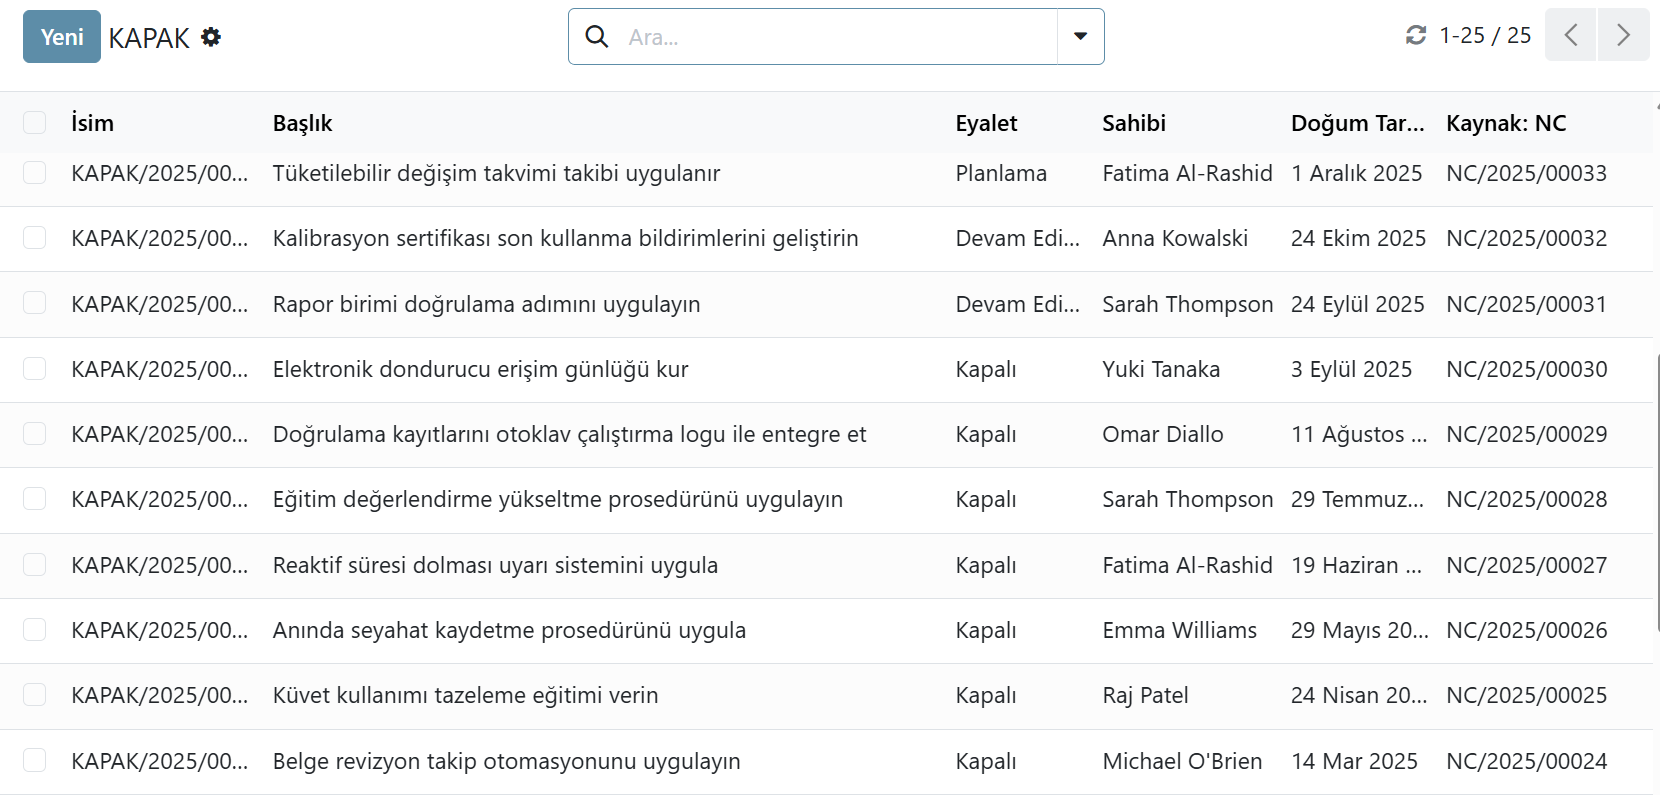
Task: Open the 'Küvet kullanımı tazeleme eğitimi verin' record
Action: [465, 695]
